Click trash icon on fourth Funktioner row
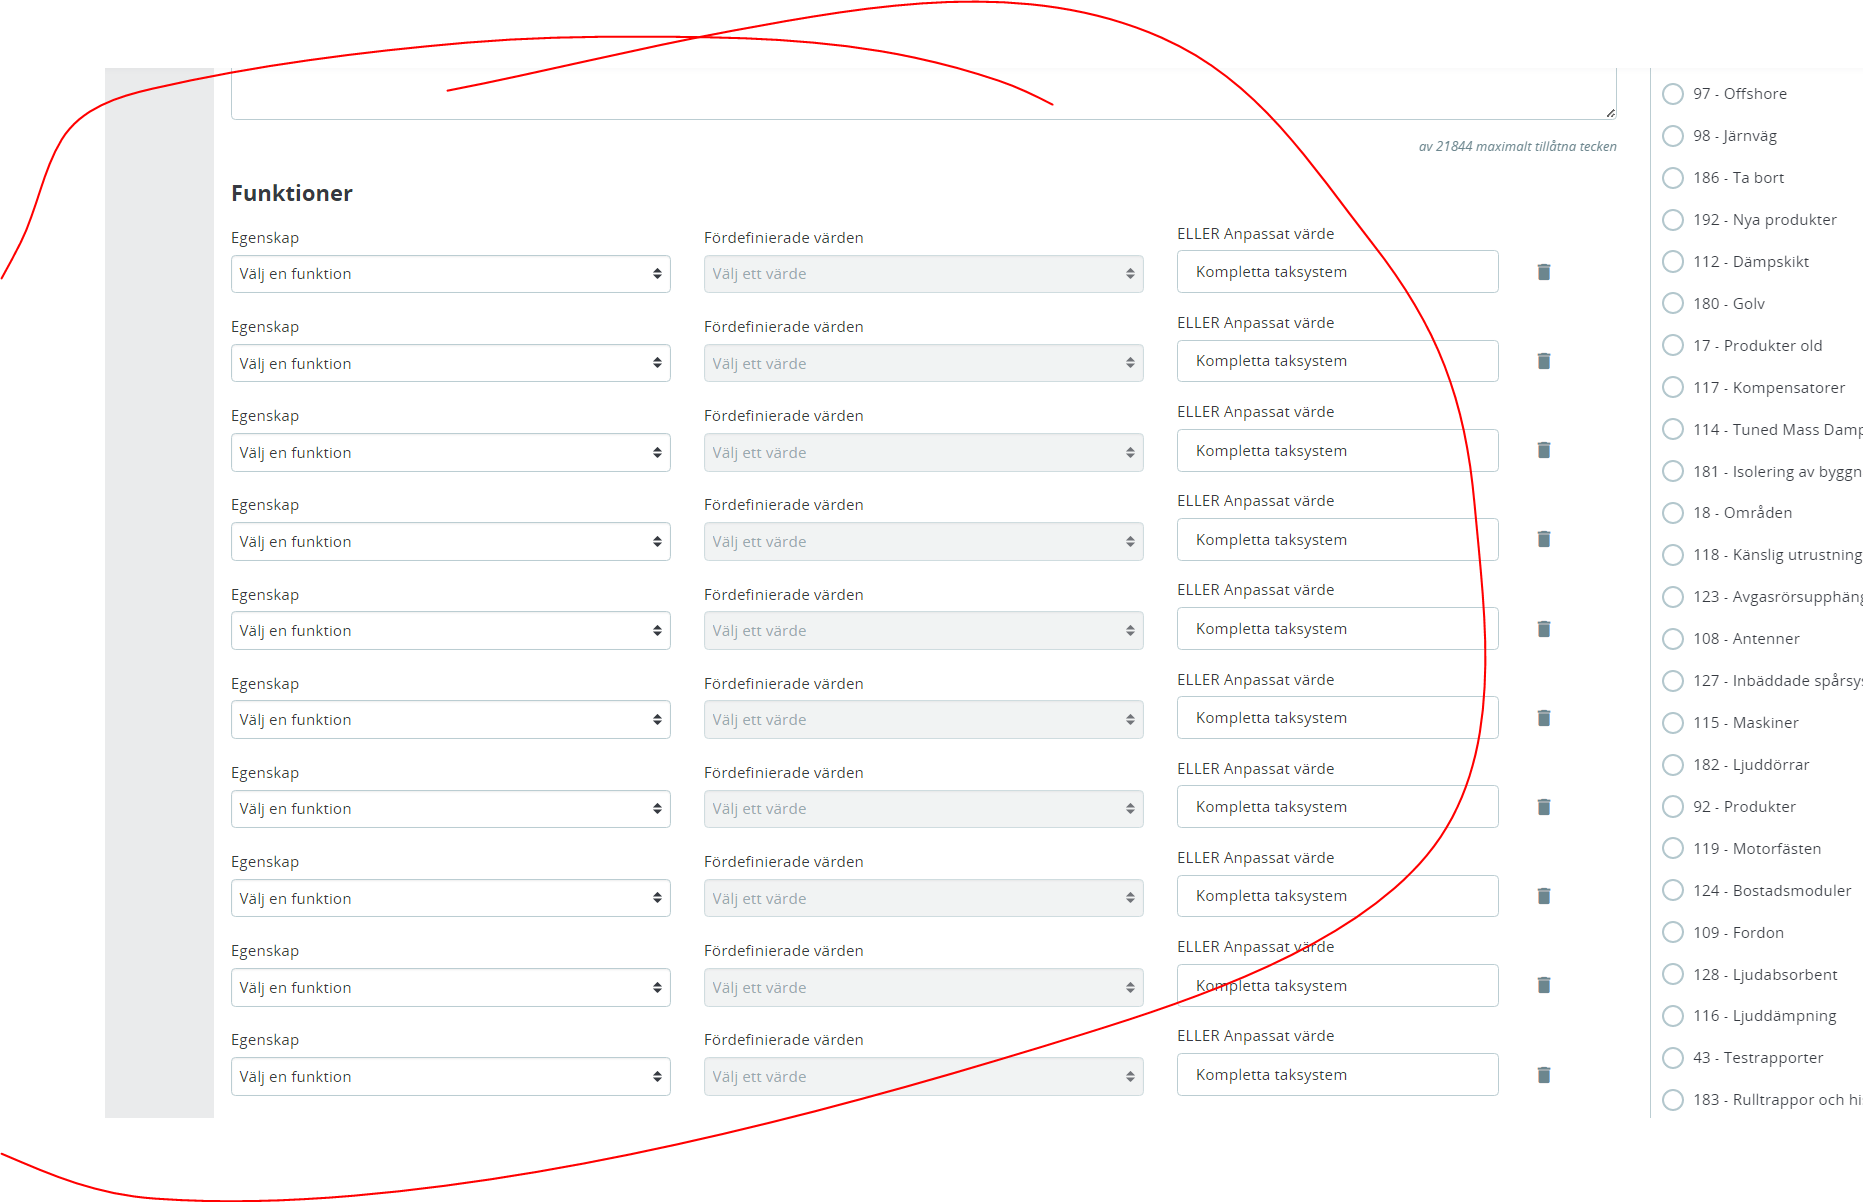Screen dimensions: 1863x1202 click(1544, 539)
